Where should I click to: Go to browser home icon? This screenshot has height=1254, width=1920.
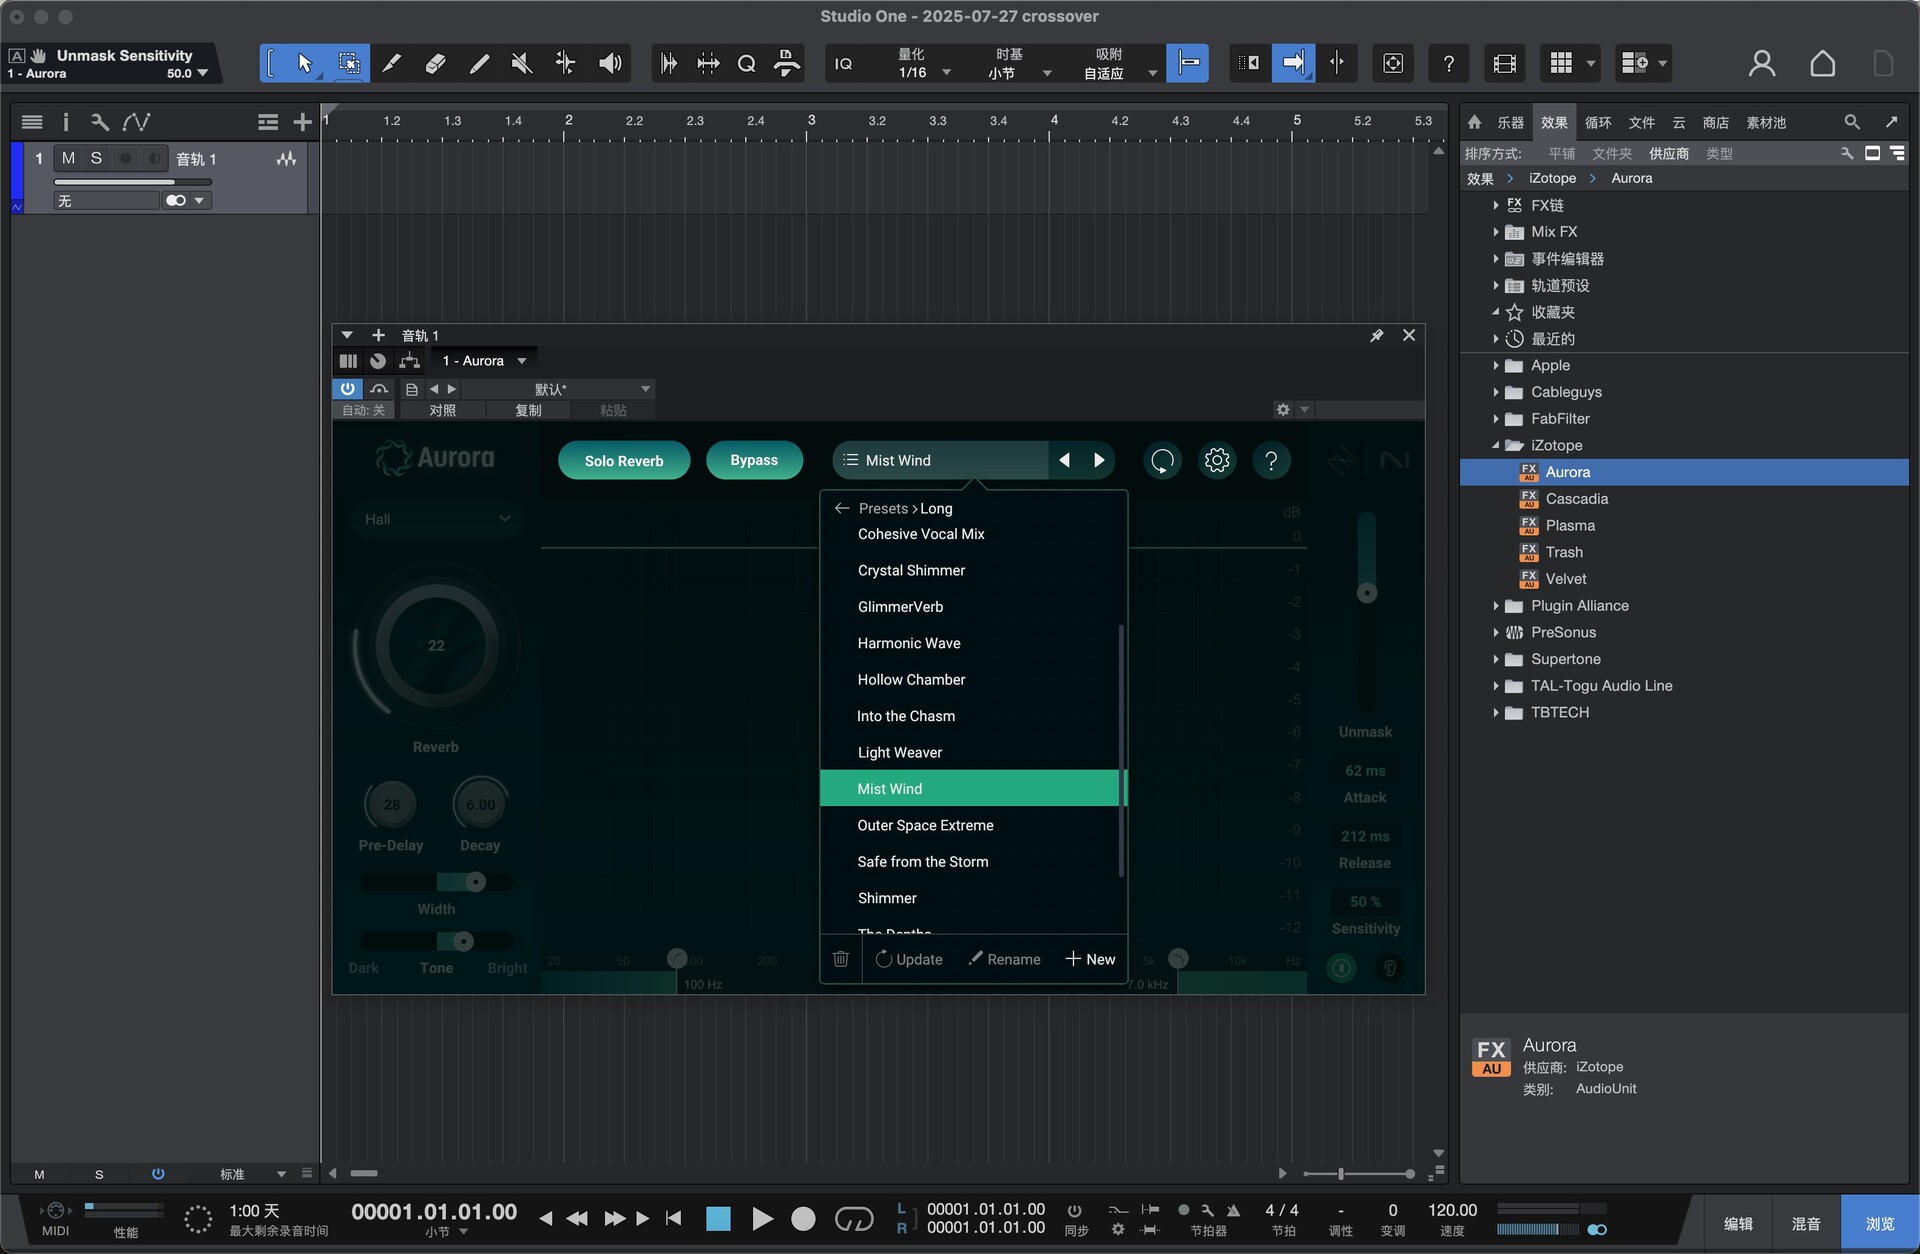(x=1475, y=122)
